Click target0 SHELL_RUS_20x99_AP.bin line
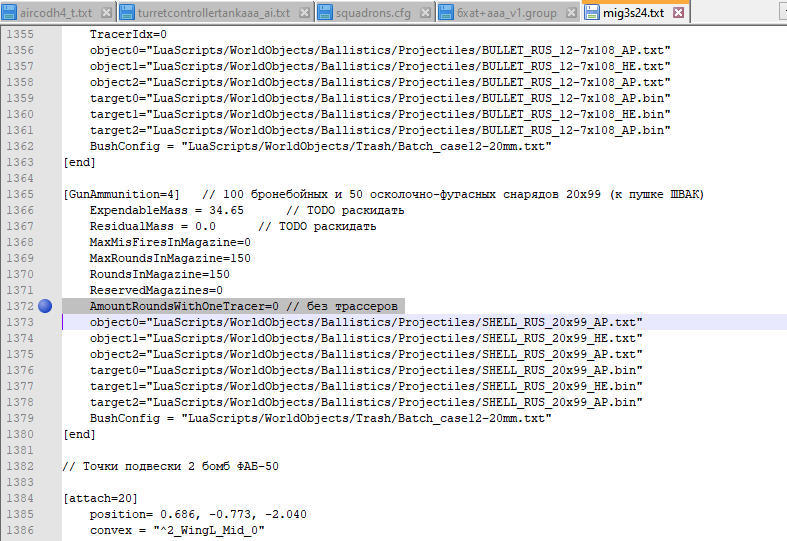This screenshot has height=541, width=787. click(366, 370)
